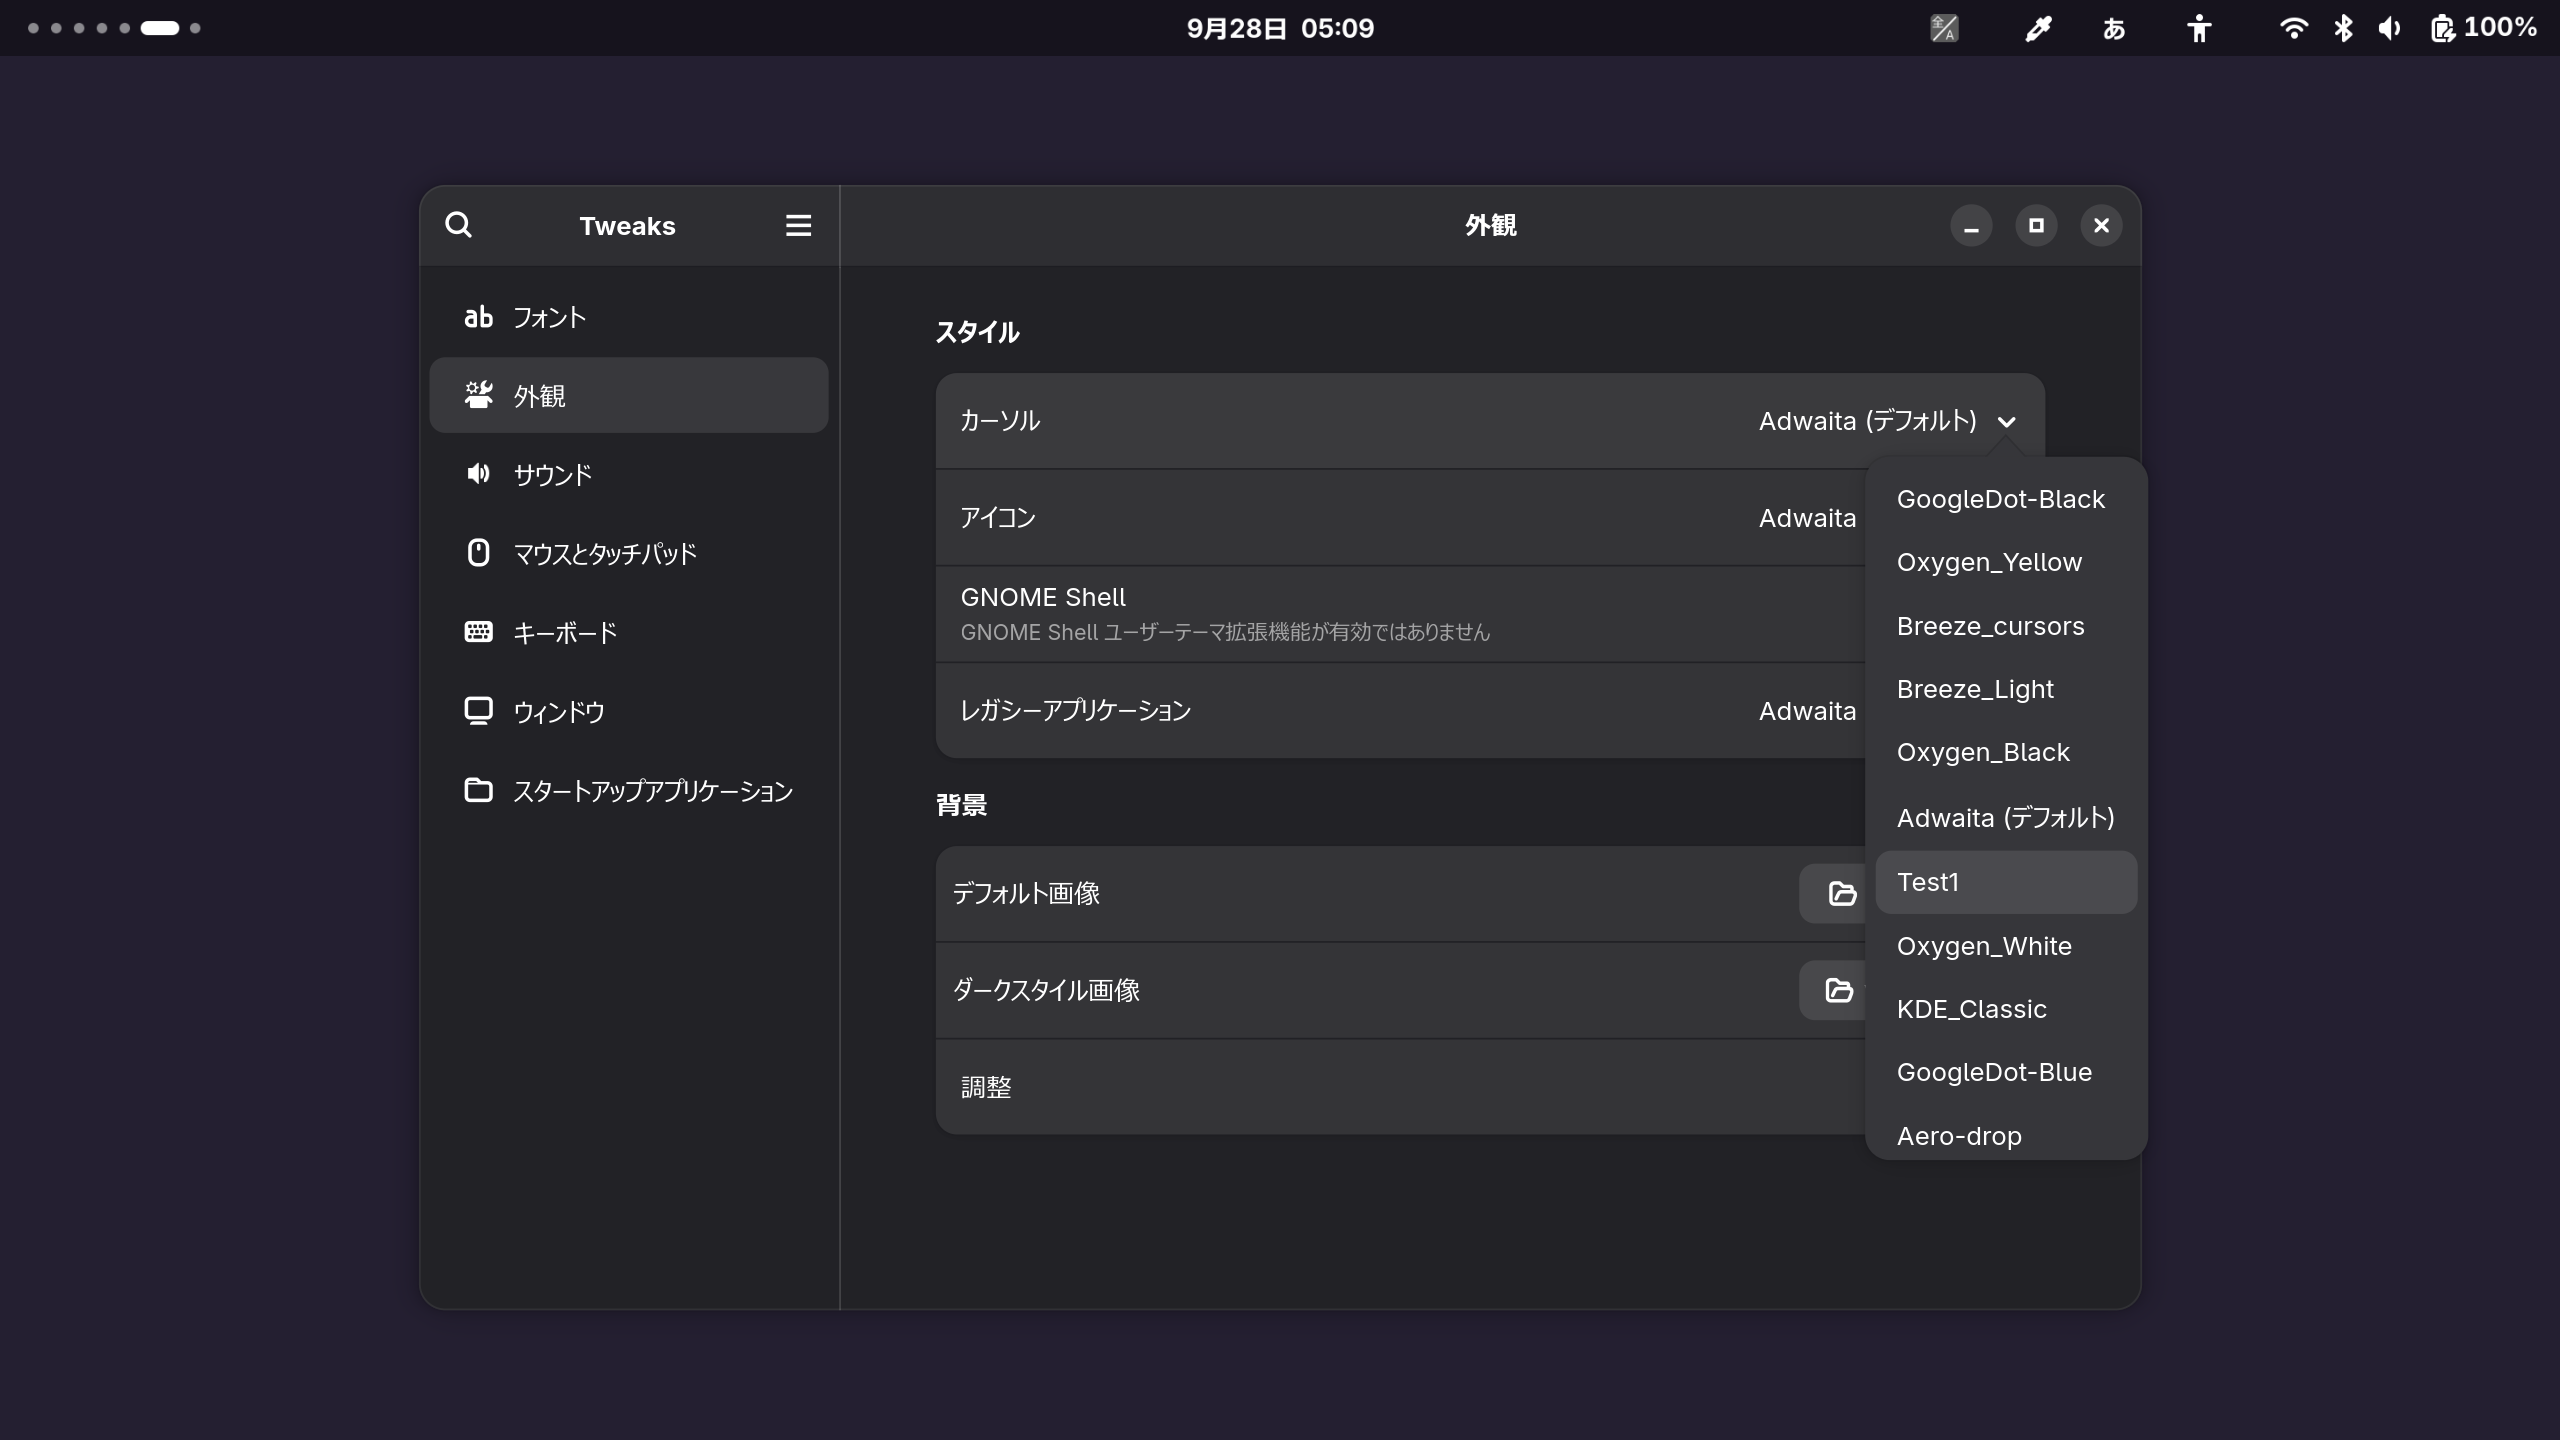This screenshot has width=2560, height=1440.
Task: Click the workspace indicator dots
Action: [114, 28]
